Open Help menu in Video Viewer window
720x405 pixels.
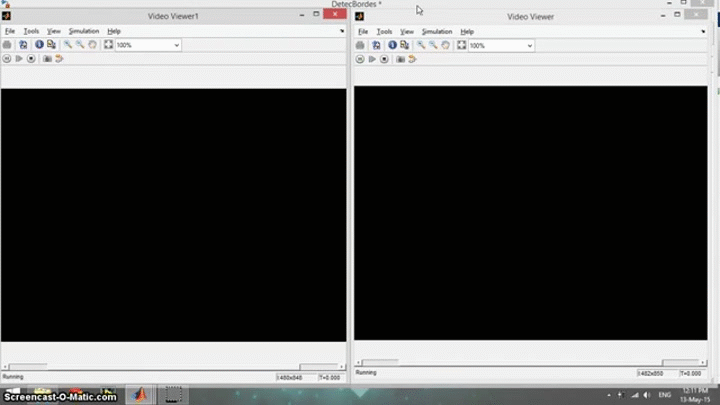pyautogui.click(x=467, y=32)
